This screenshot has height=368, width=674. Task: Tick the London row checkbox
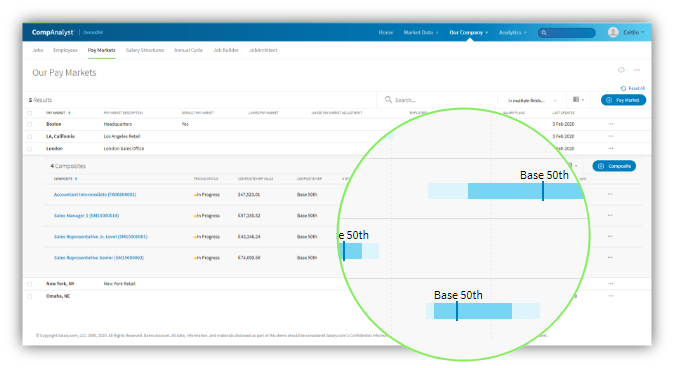(x=30, y=149)
